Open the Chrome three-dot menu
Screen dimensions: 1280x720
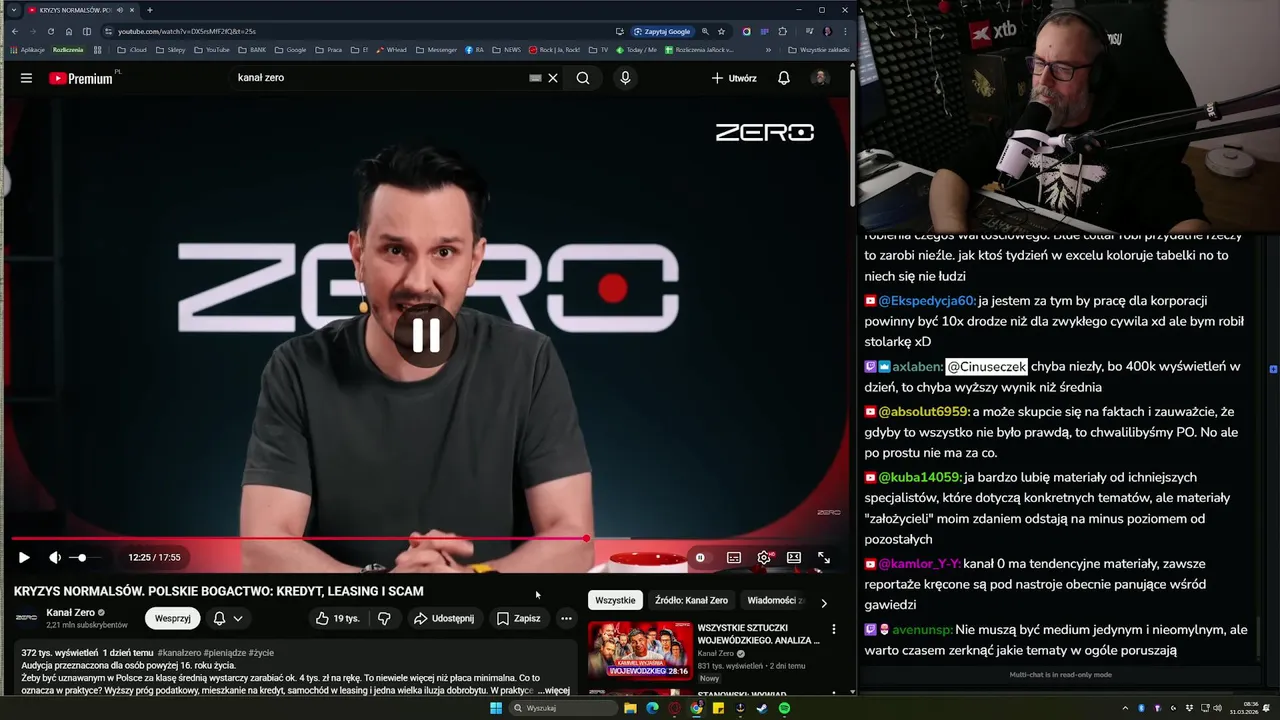(x=845, y=31)
